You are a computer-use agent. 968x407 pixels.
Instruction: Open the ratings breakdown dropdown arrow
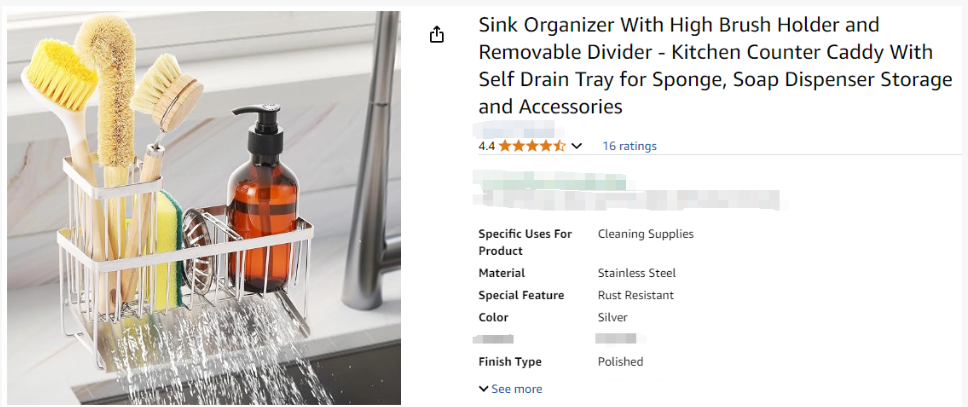576,146
